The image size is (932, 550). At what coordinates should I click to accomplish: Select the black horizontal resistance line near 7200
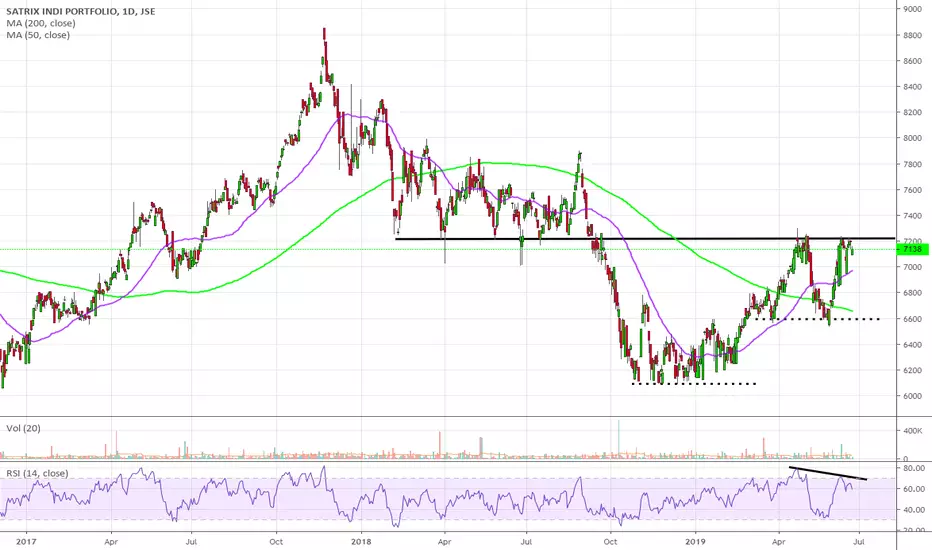645,238
